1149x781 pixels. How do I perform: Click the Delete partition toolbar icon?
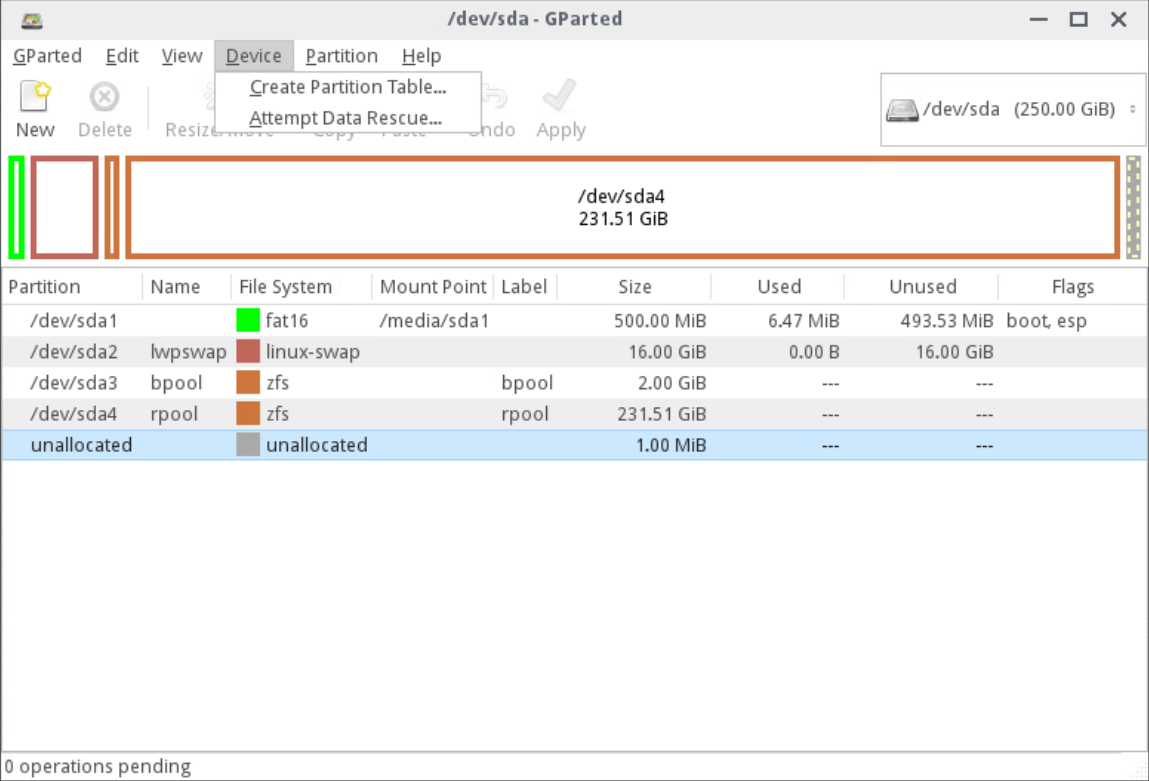pyautogui.click(x=104, y=99)
